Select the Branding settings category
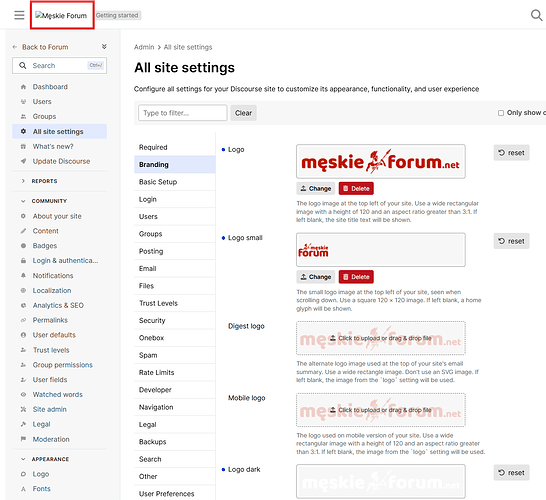This screenshot has width=546, height=500. (174, 165)
